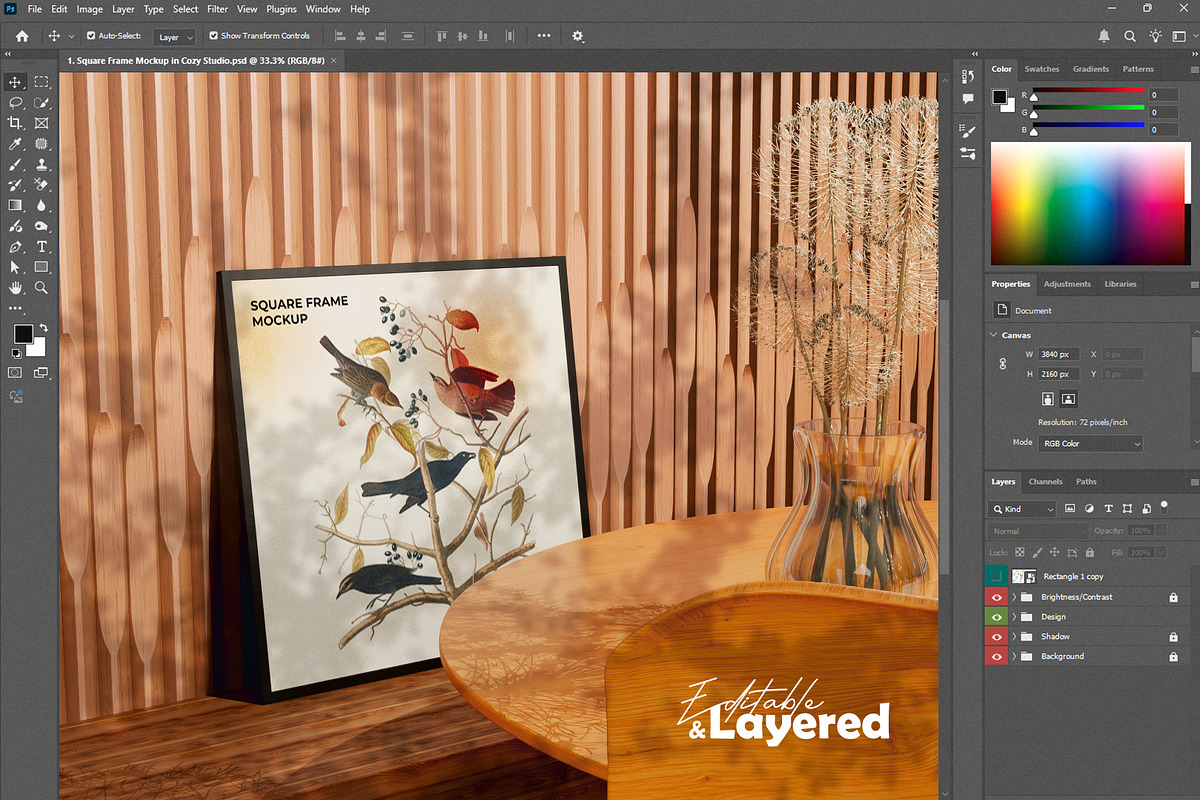This screenshot has height=800, width=1200.
Task: Open the Search icon at top right
Action: coord(1130,36)
